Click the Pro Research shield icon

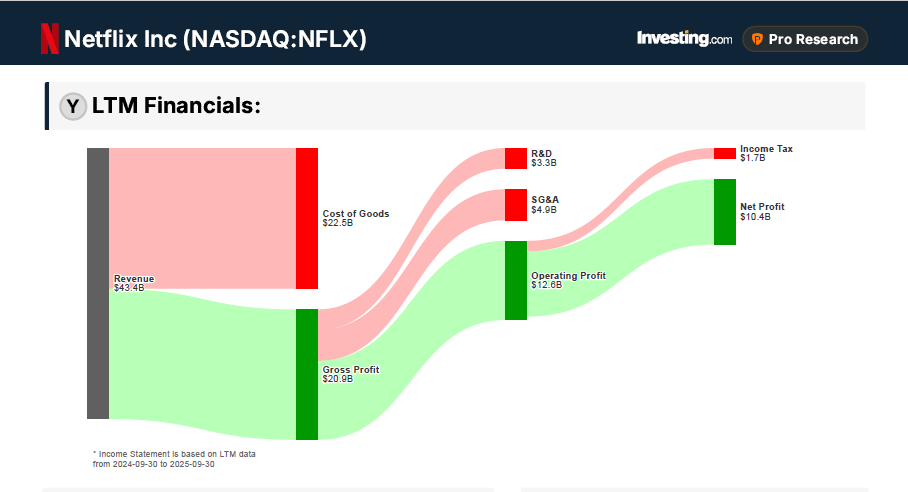coord(758,39)
